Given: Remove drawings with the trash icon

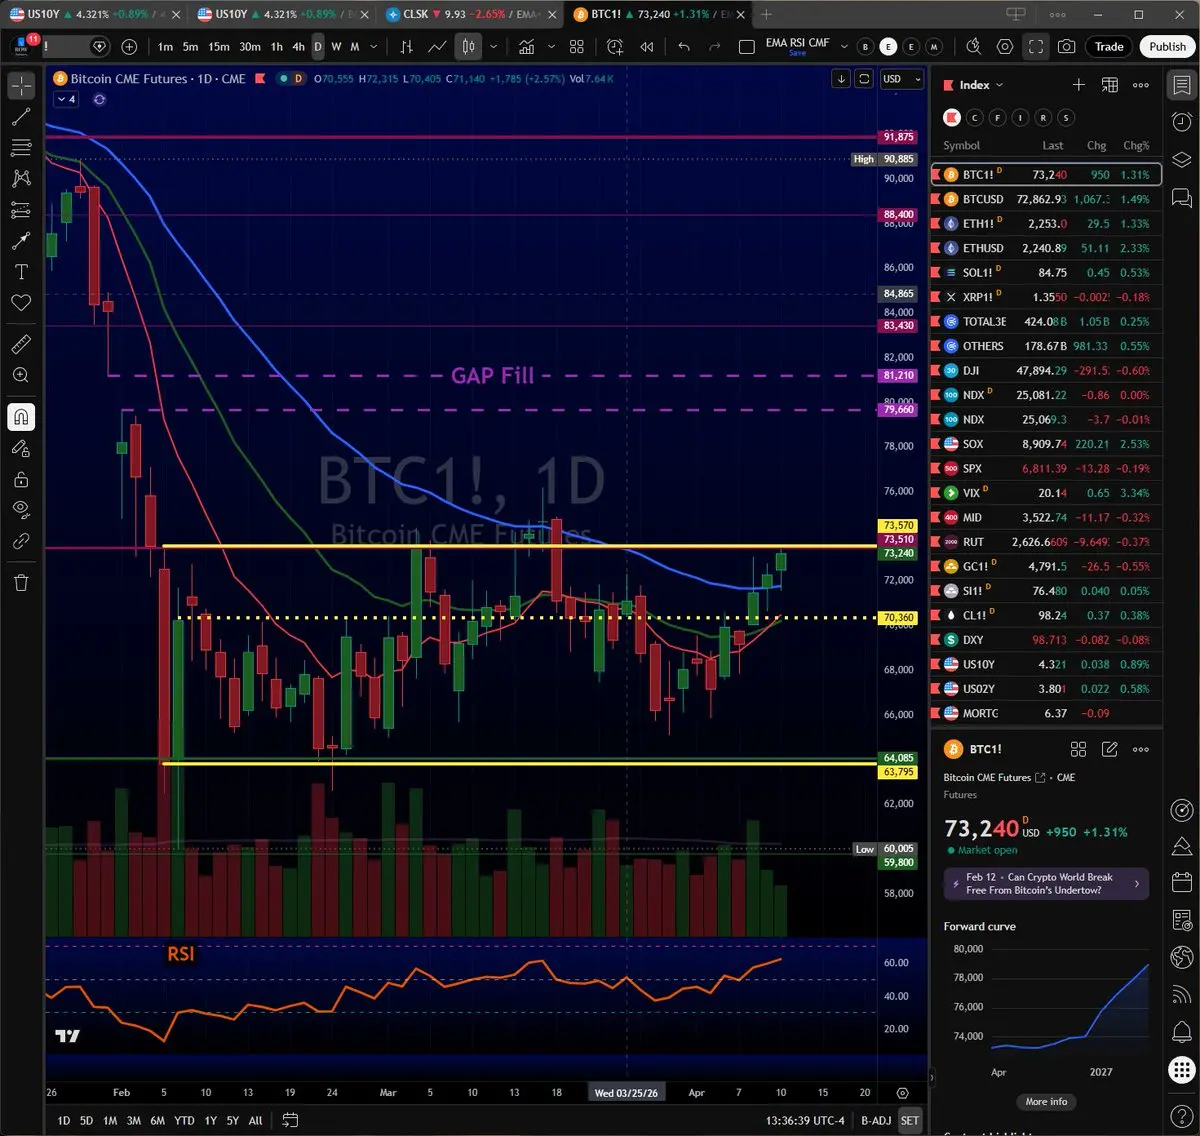Looking at the screenshot, I should [x=21, y=582].
